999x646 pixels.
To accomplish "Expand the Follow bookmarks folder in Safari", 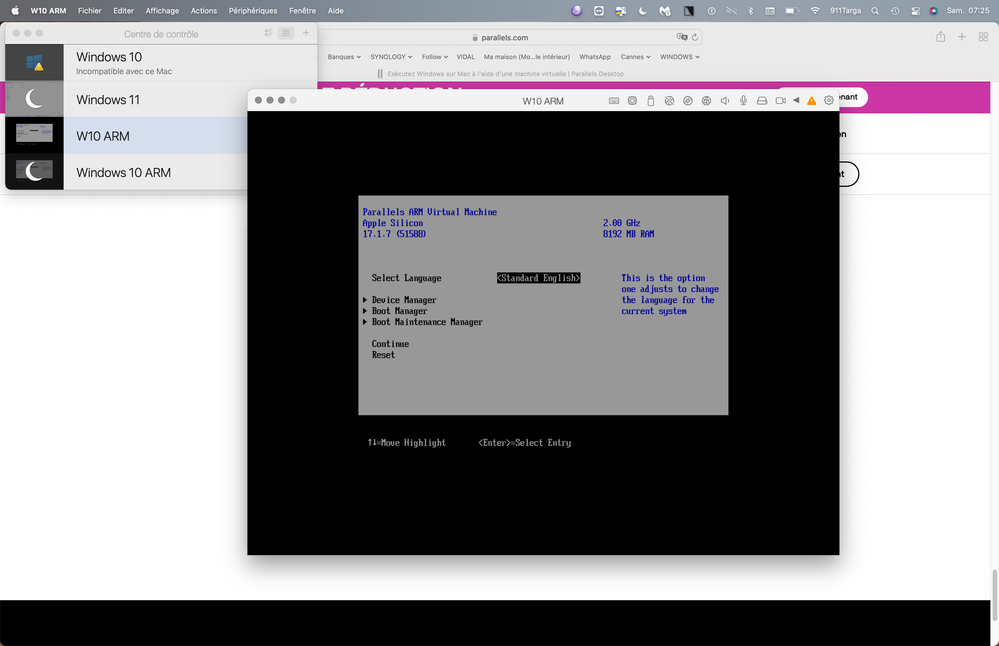I will click(435, 57).
